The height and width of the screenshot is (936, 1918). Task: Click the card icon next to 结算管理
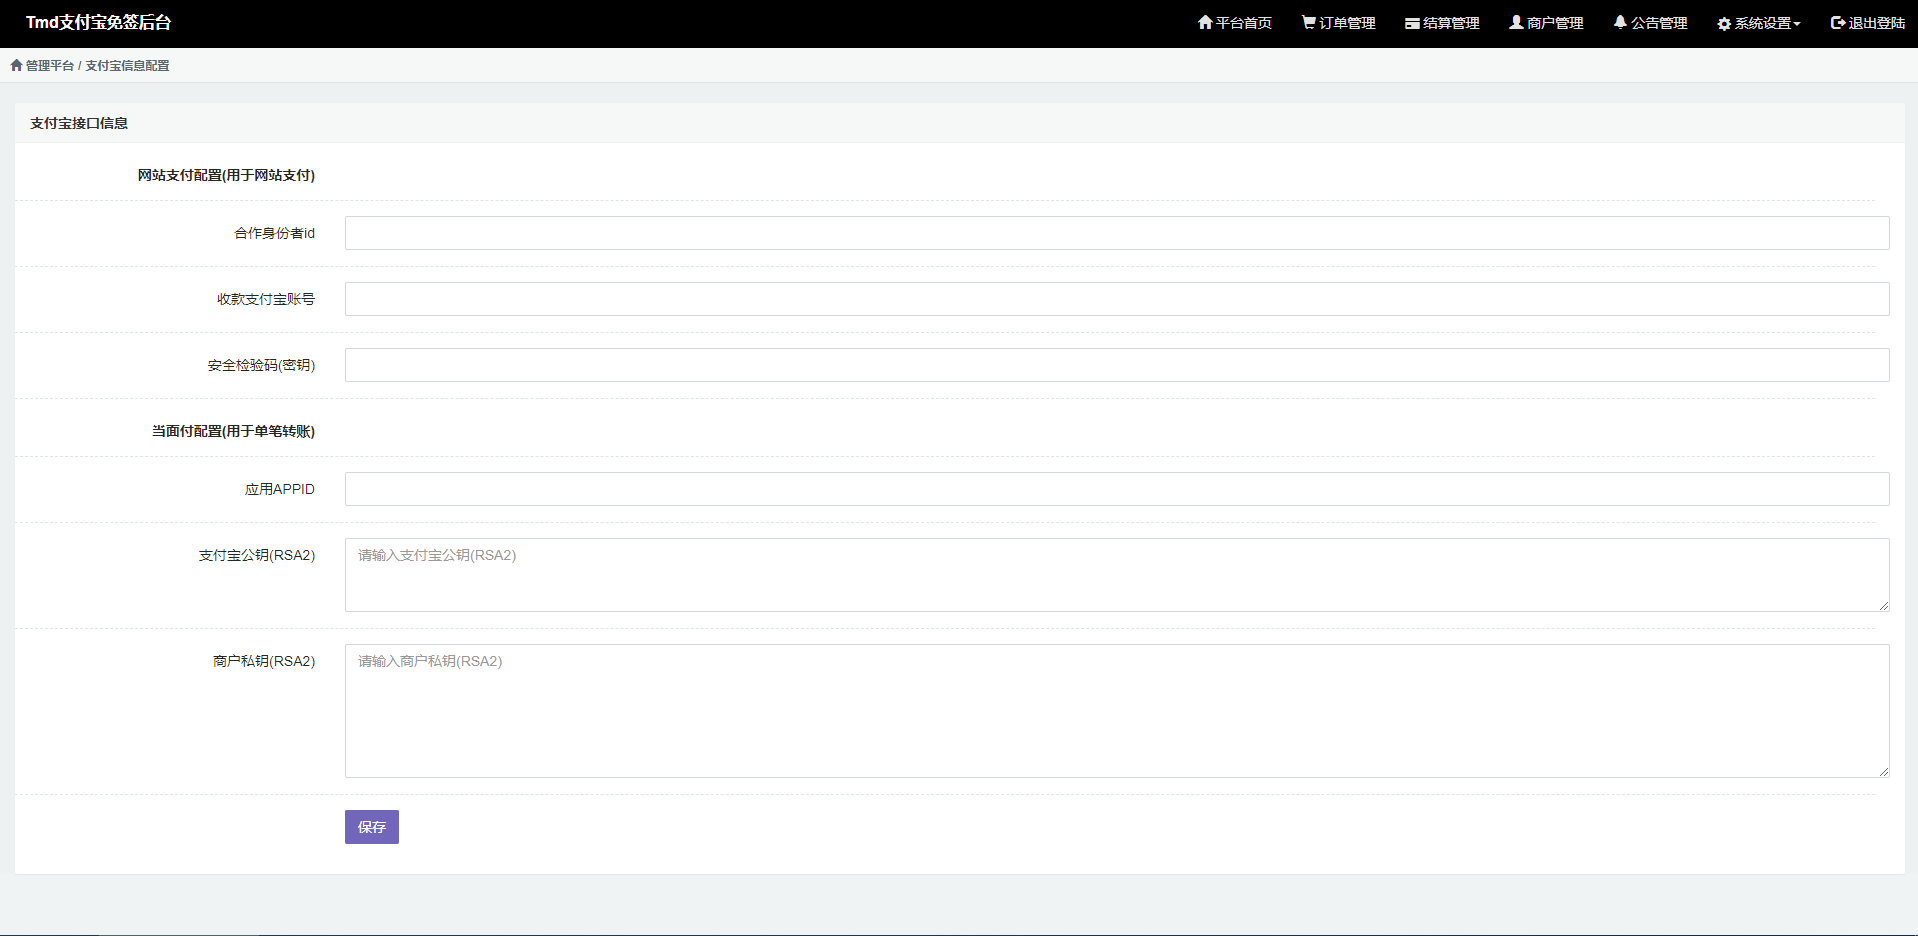point(1412,23)
